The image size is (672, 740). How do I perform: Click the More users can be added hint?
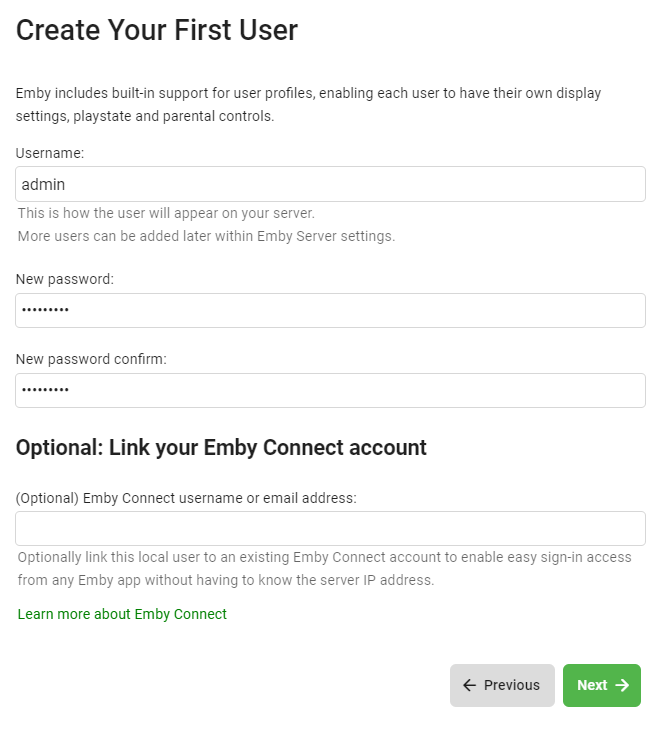(x=206, y=236)
